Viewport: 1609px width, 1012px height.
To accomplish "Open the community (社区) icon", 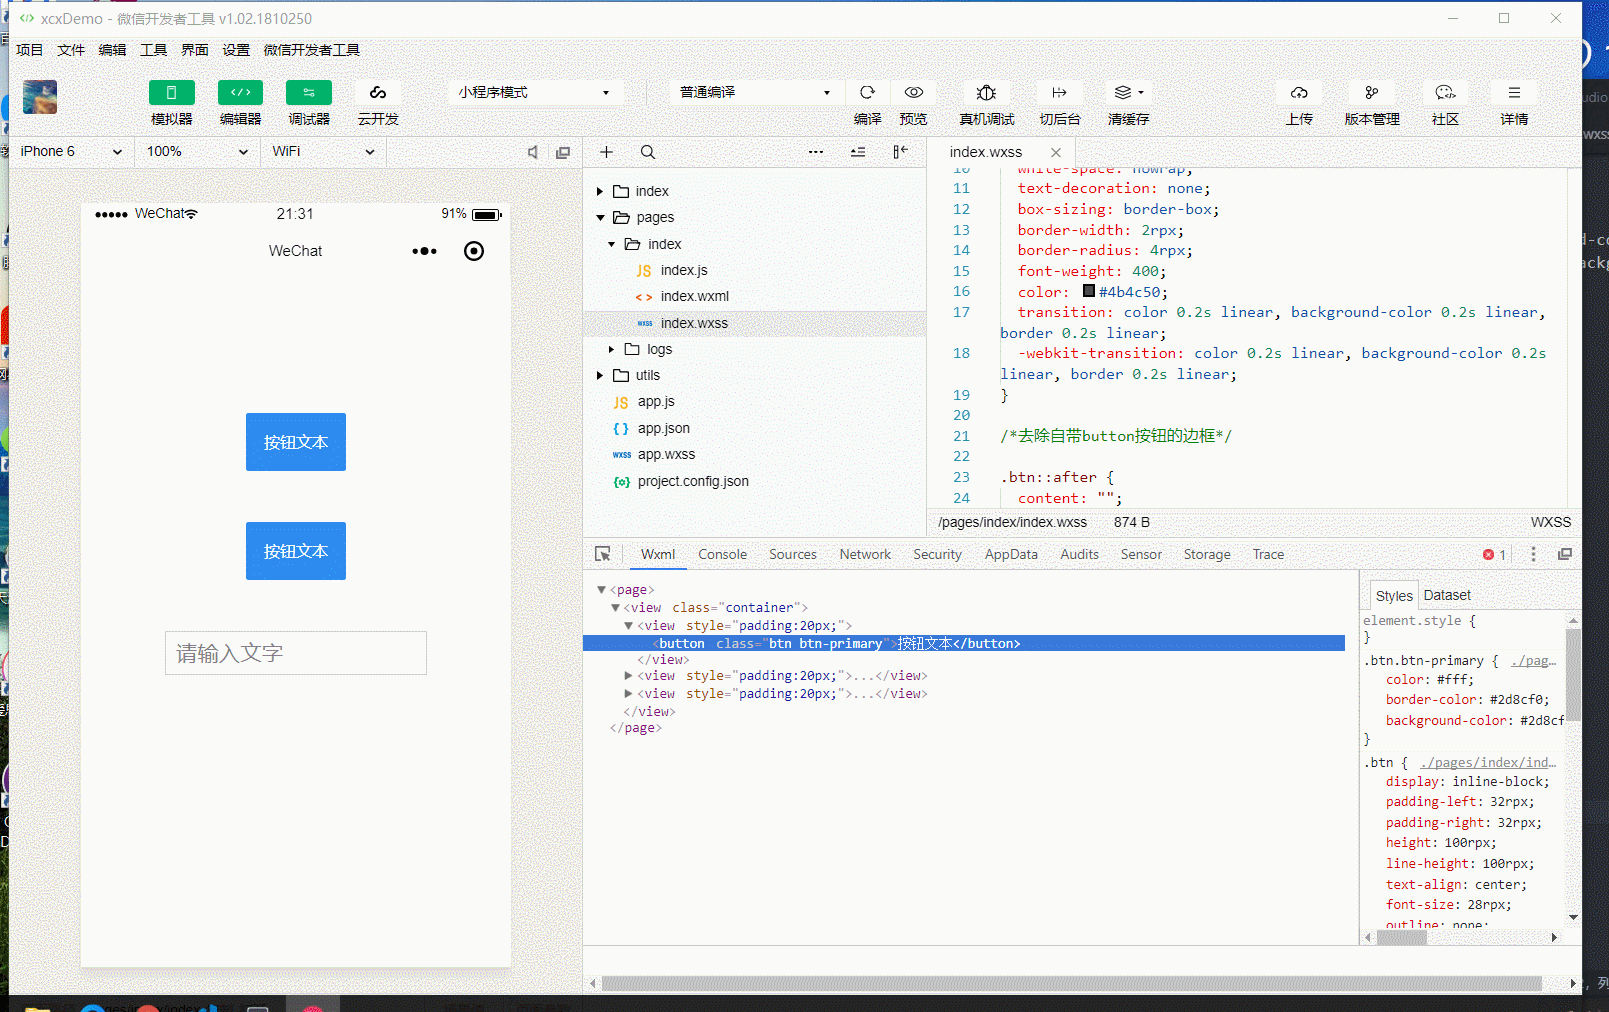I will point(1445,92).
